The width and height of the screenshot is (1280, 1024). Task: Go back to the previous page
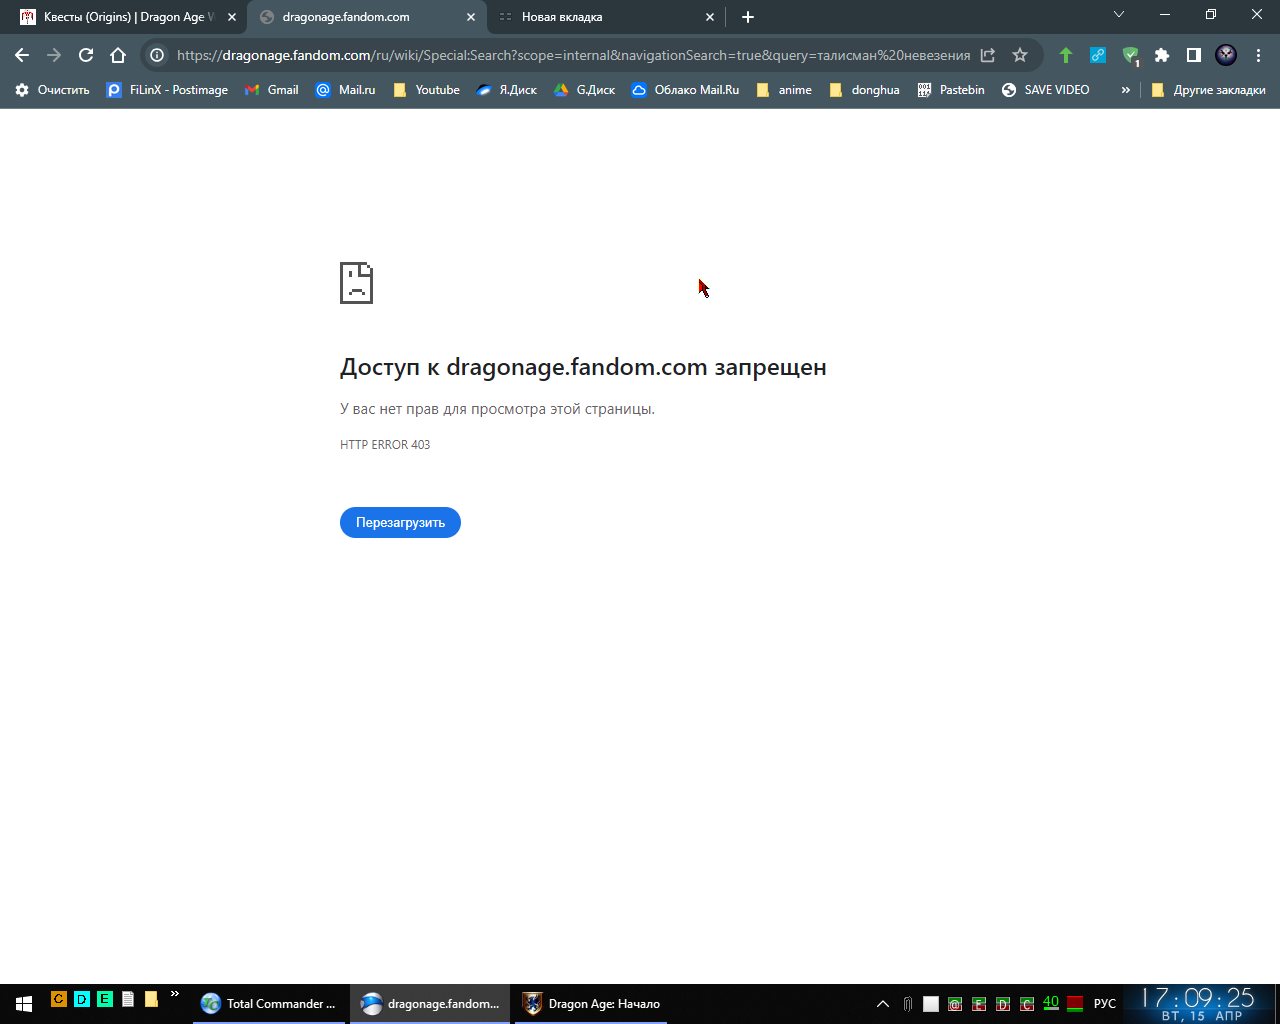coord(22,55)
